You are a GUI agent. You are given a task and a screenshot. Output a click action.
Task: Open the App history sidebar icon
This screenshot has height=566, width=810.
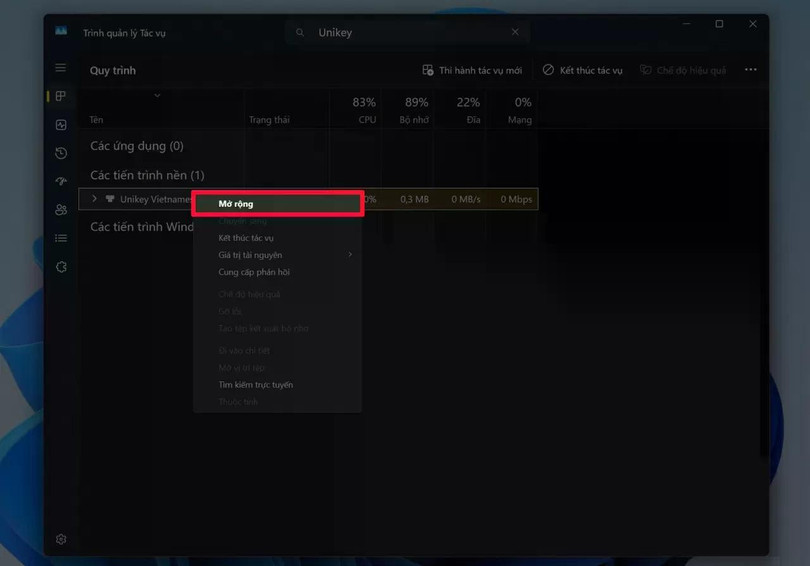(61, 153)
